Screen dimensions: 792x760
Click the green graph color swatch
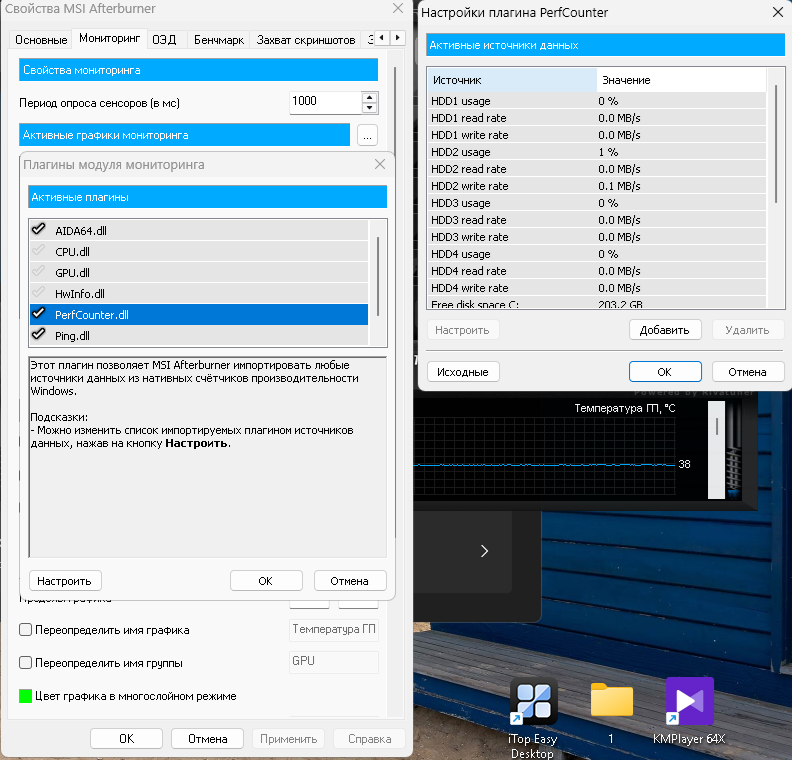(26, 696)
